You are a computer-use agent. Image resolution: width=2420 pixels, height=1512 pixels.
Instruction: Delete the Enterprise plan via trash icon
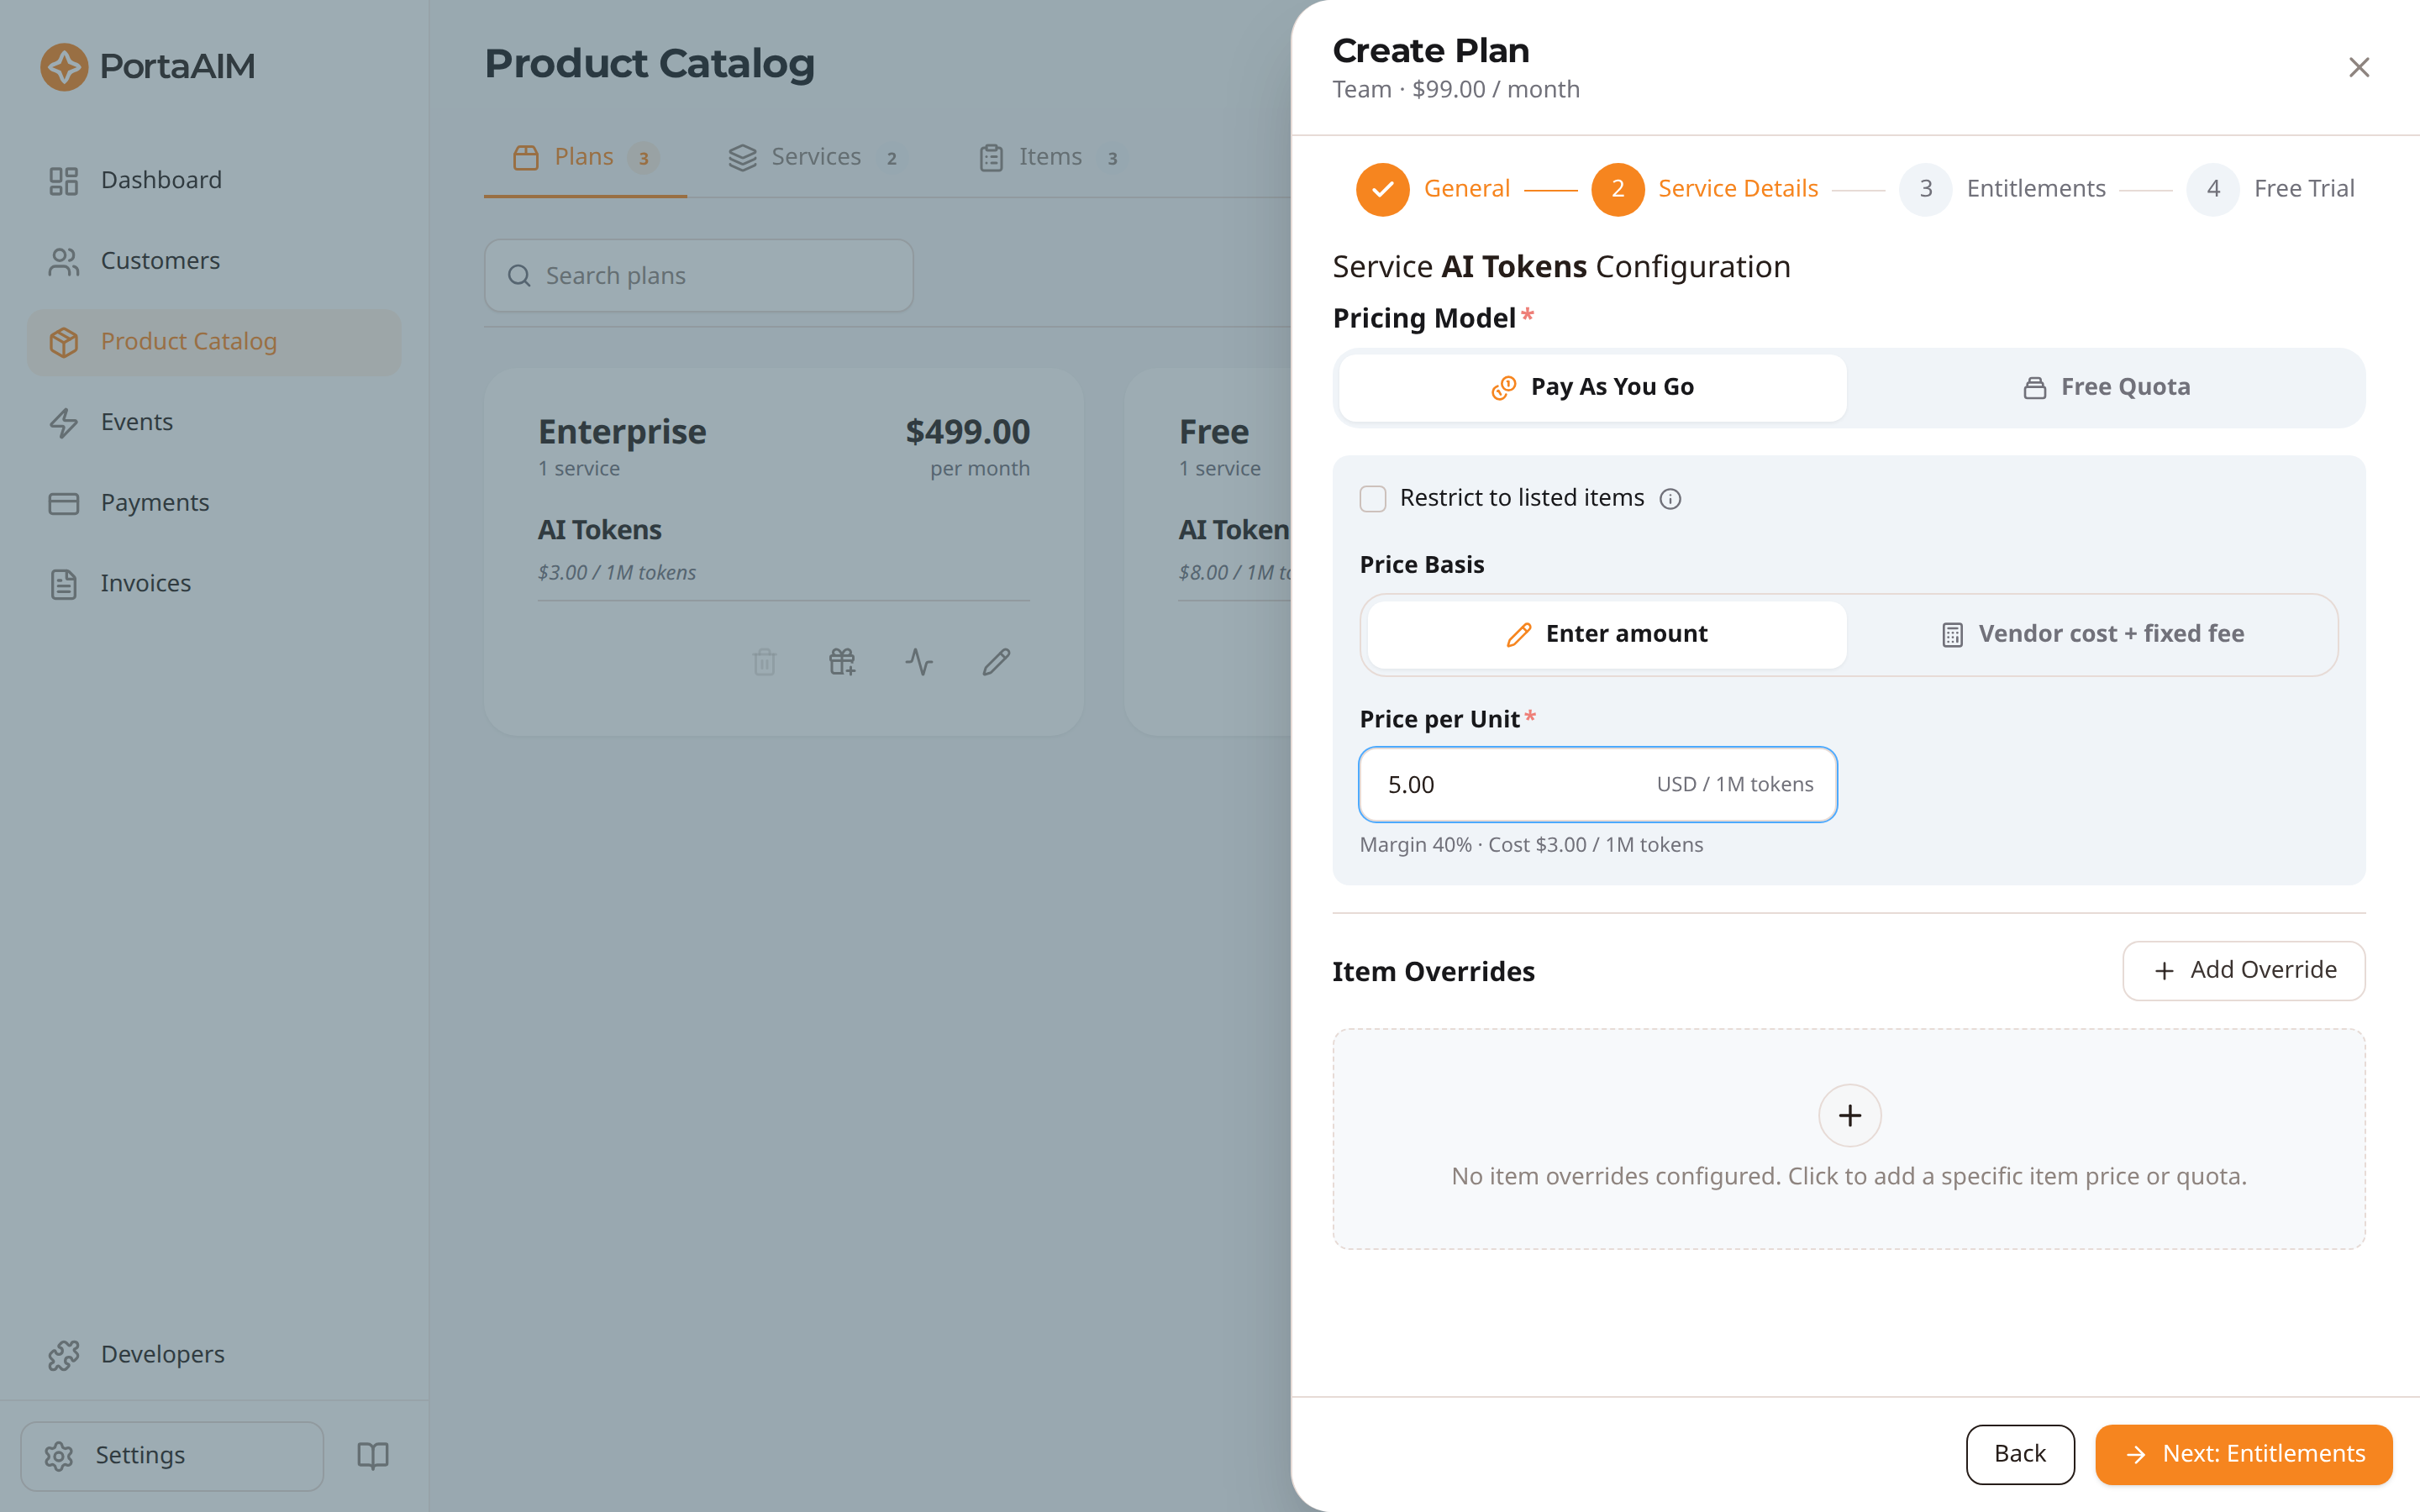(x=764, y=661)
